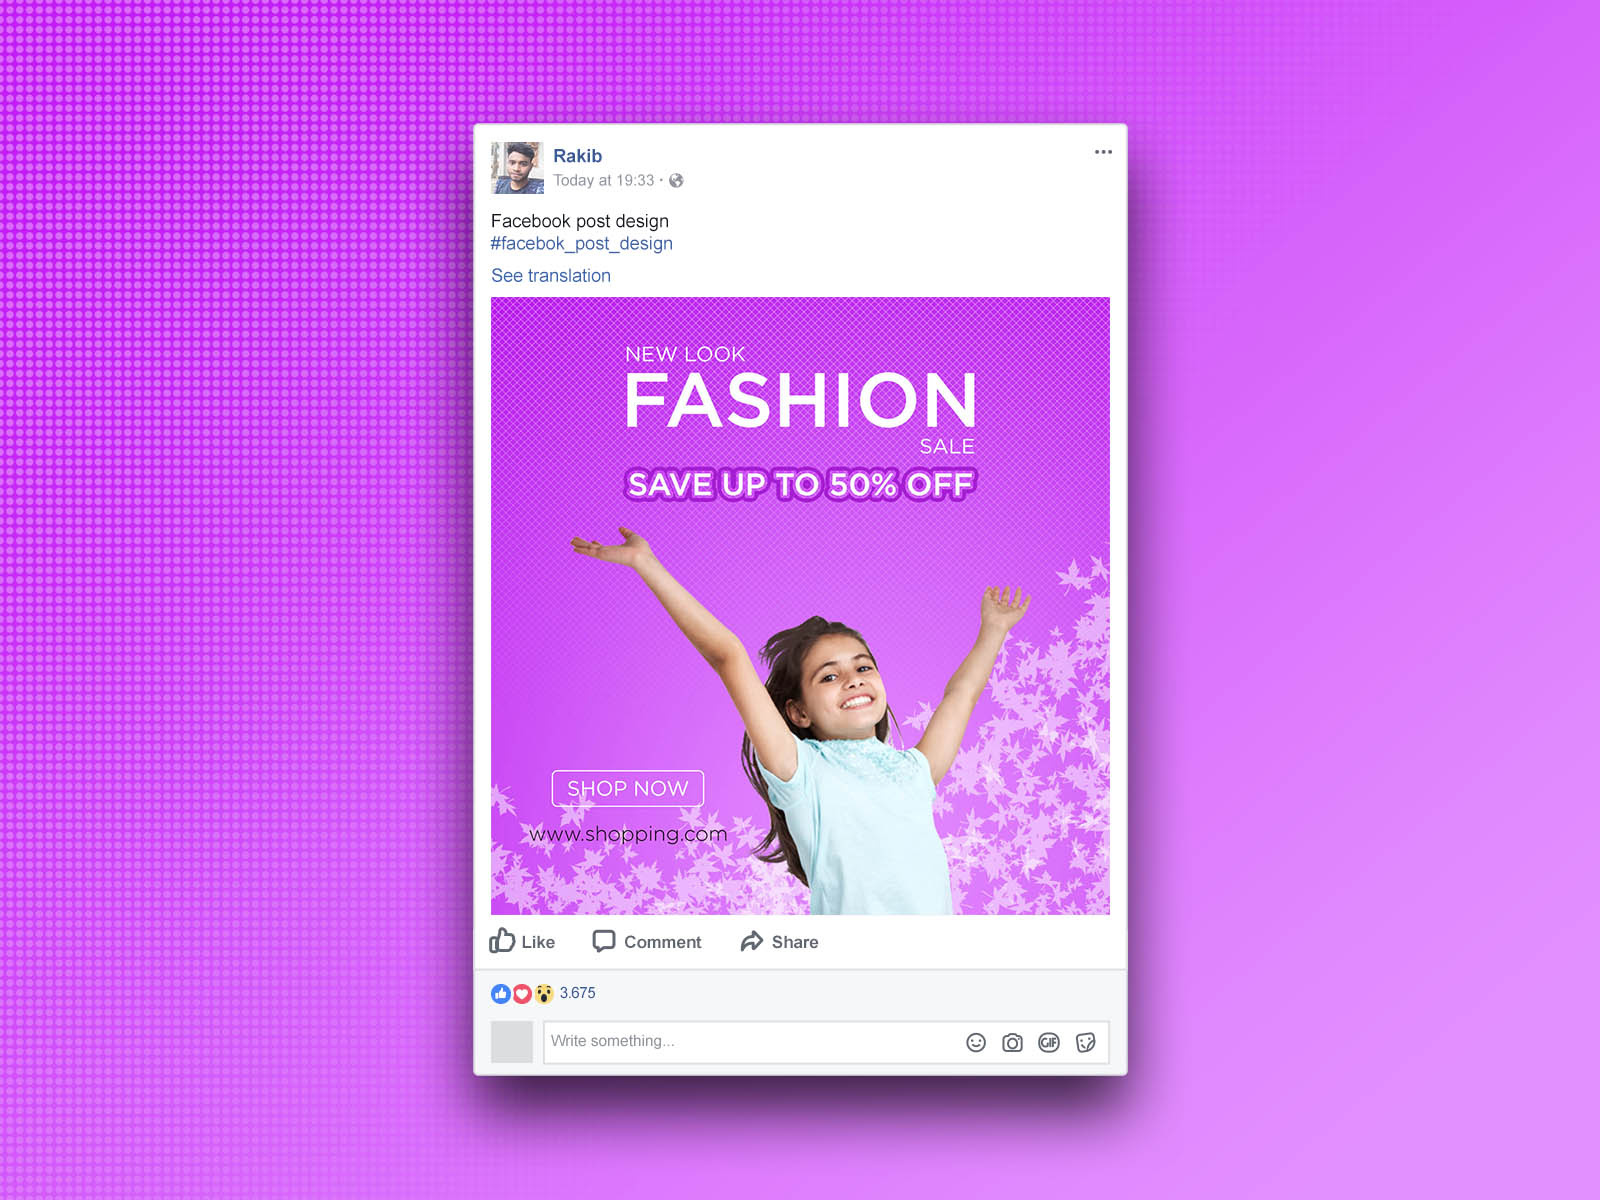Click the red heart reaction icon
The image size is (1600, 1200).
[x=522, y=994]
